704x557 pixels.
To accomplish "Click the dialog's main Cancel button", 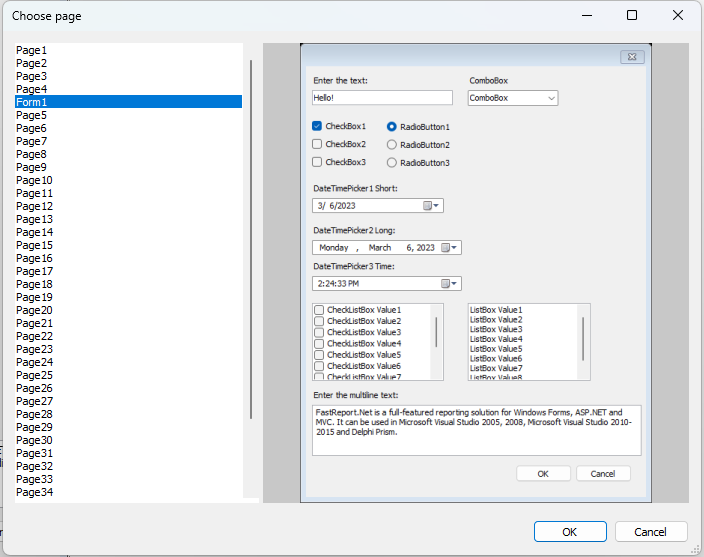I will coord(651,532).
